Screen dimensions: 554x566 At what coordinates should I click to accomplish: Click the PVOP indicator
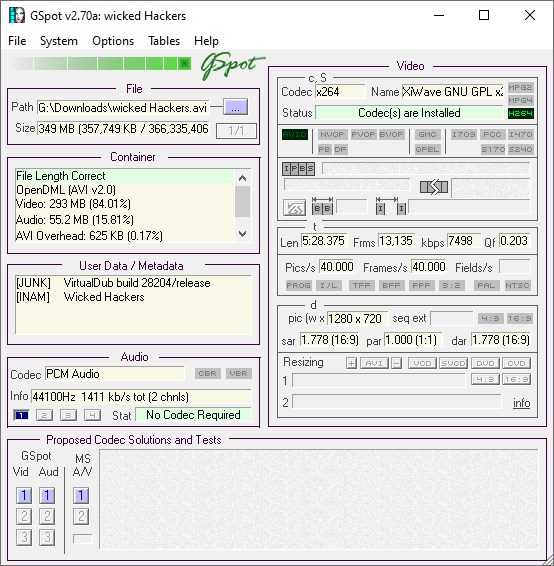pos(363,135)
